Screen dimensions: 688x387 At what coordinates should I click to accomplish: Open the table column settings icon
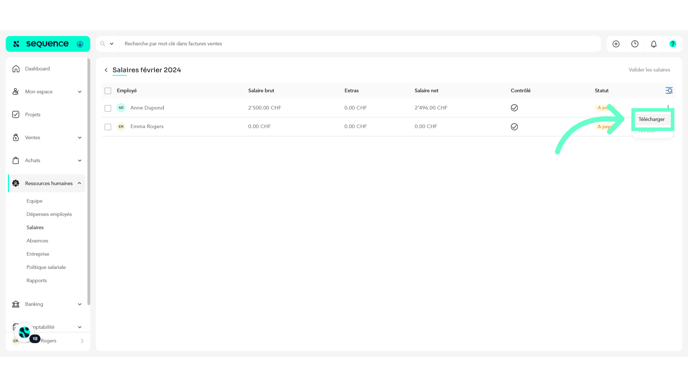click(x=669, y=90)
